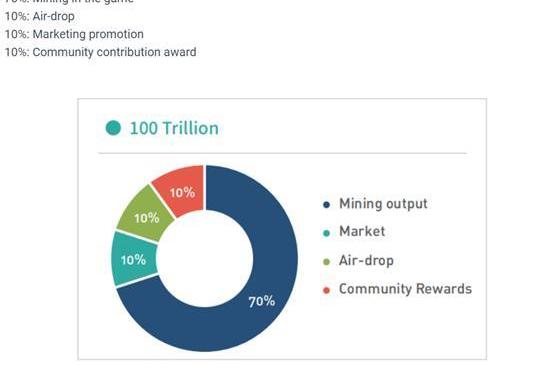Click the dark blue Mining output legend dot
This screenshot has width=556, height=366.
point(326,205)
